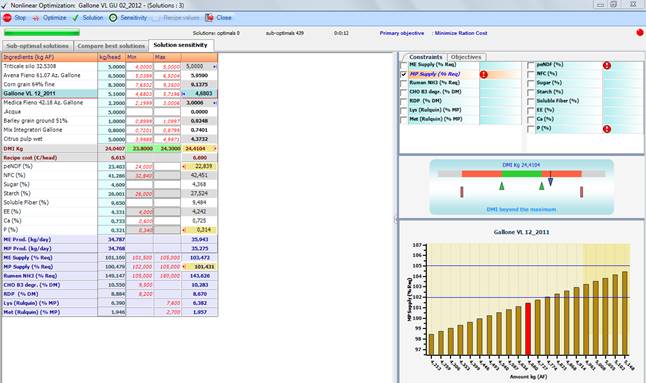Click the Close door icon

click(x=209, y=18)
